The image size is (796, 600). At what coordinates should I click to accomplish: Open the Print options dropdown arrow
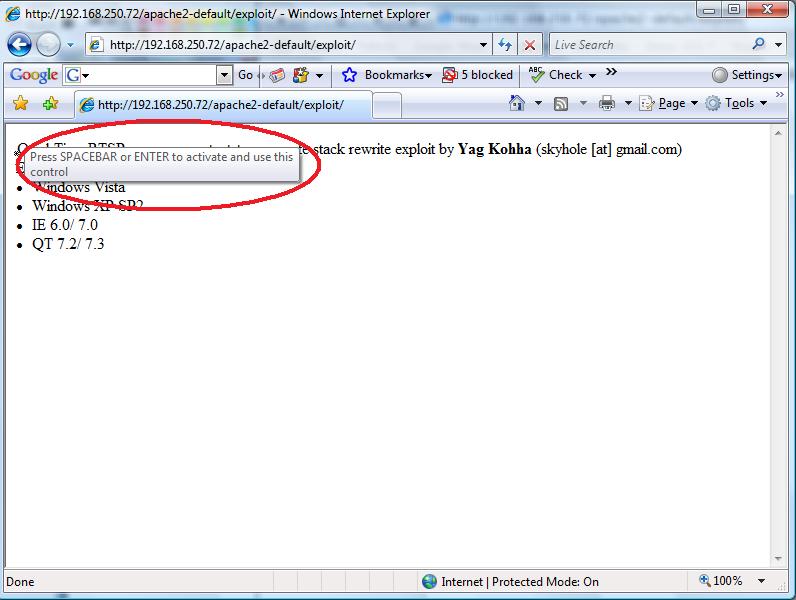[628, 104]
